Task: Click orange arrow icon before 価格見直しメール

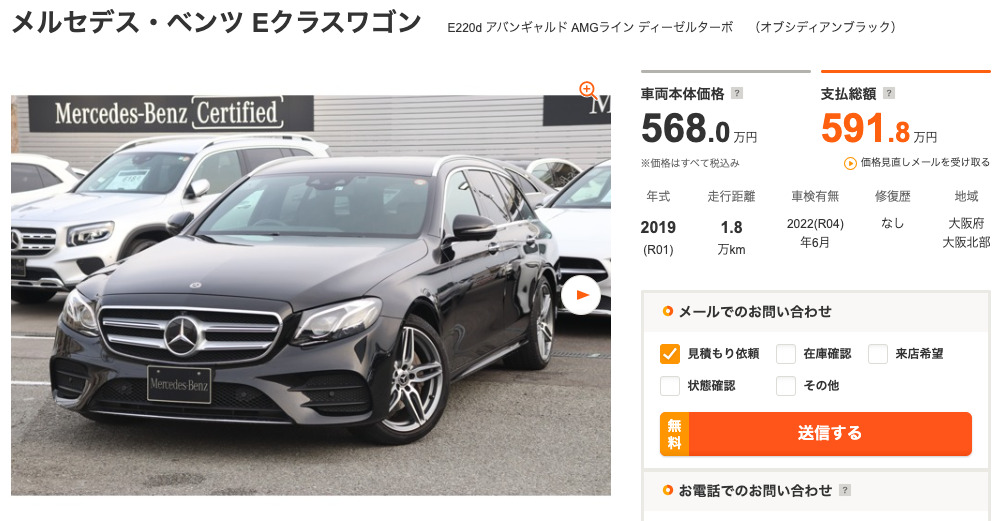Action: tap(850, 163)
